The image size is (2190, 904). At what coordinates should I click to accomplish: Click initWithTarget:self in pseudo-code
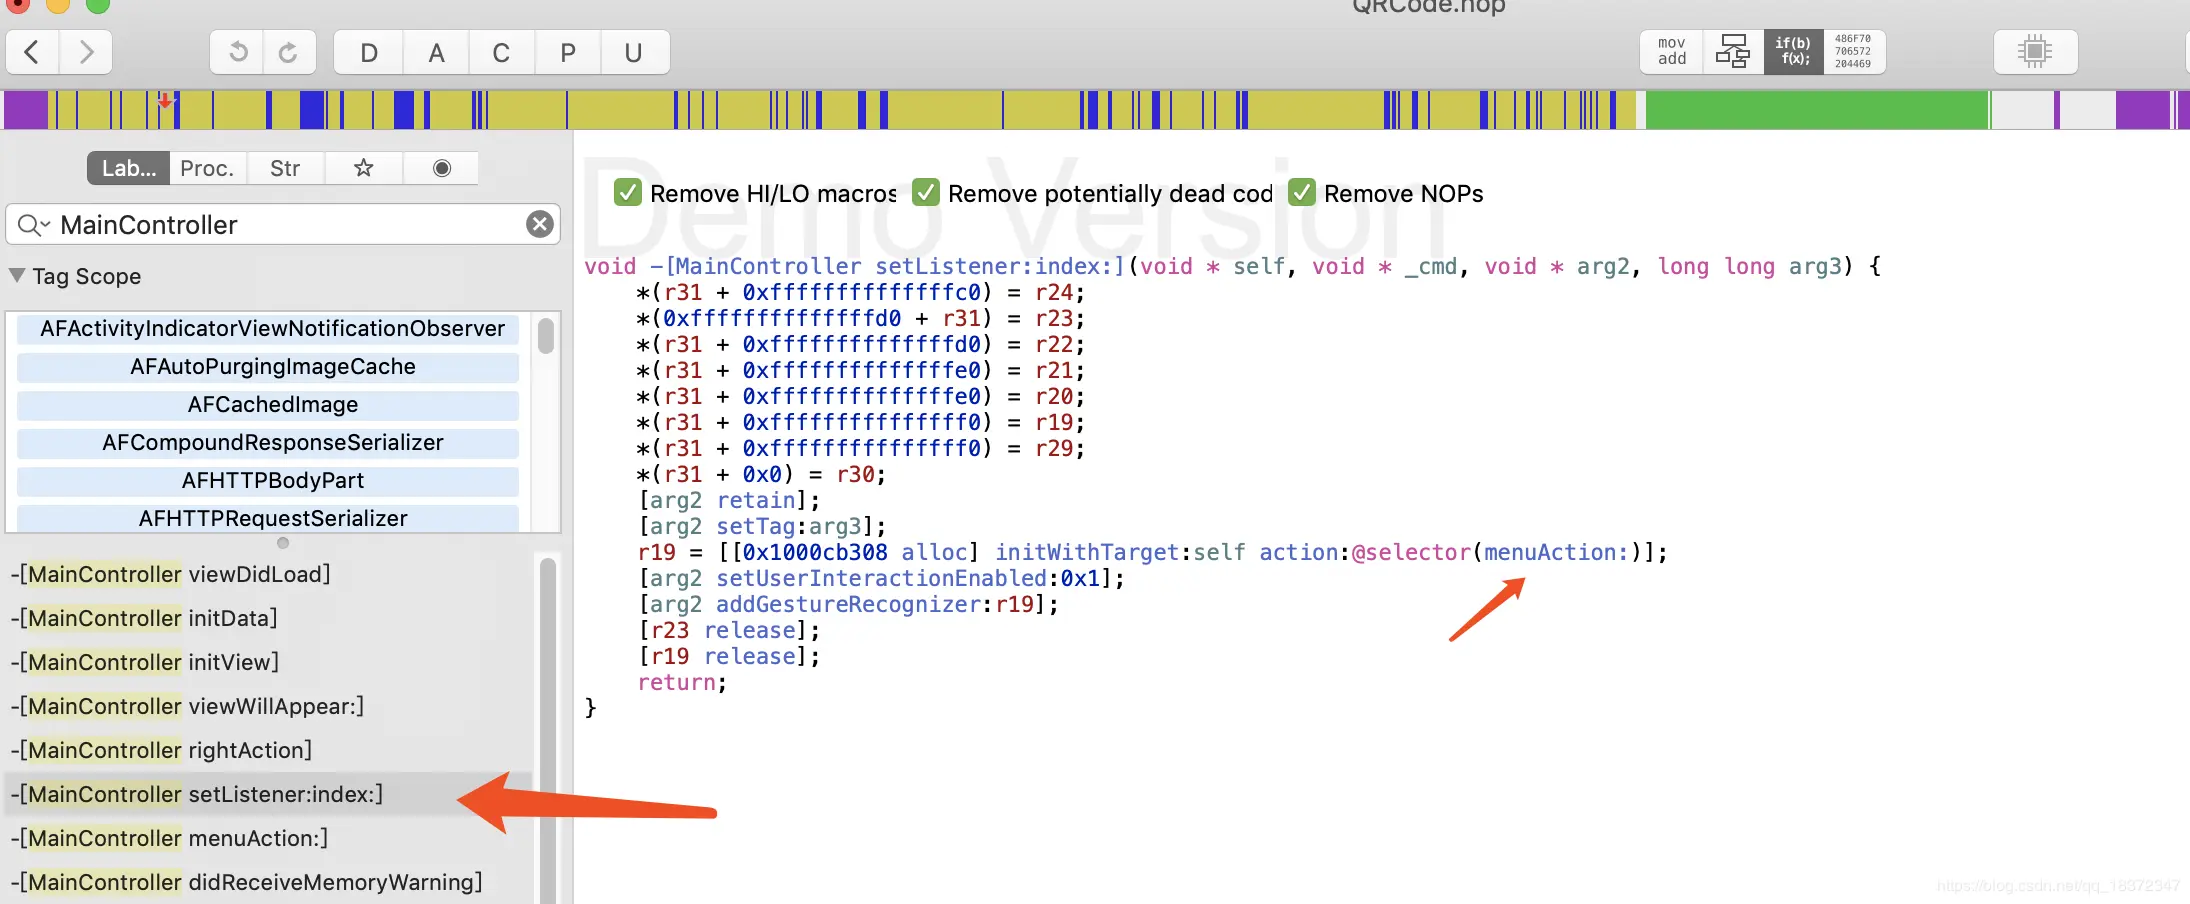point(1120,552)
